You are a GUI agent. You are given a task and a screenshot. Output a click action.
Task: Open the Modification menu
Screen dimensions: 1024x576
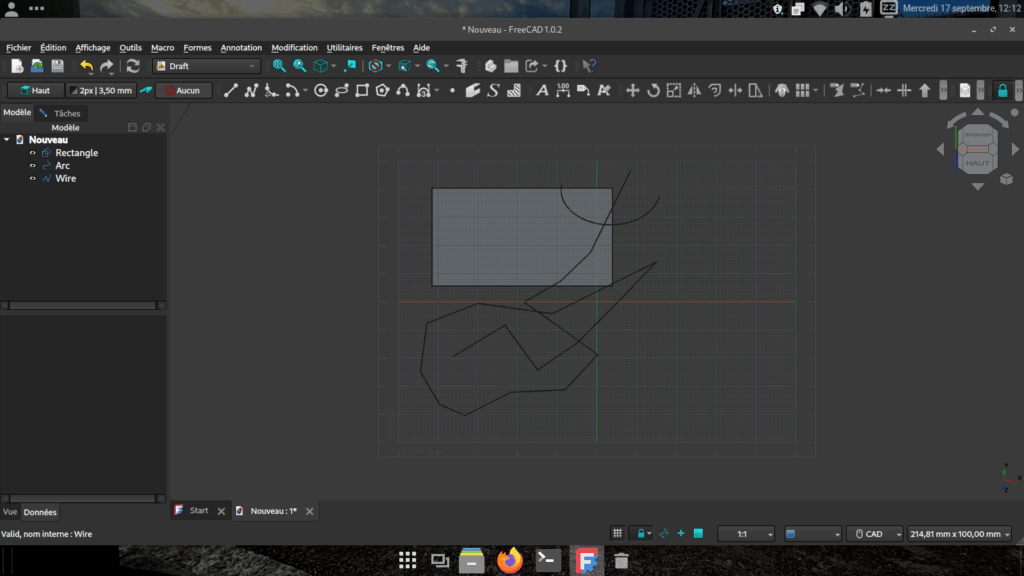[295, 48]
